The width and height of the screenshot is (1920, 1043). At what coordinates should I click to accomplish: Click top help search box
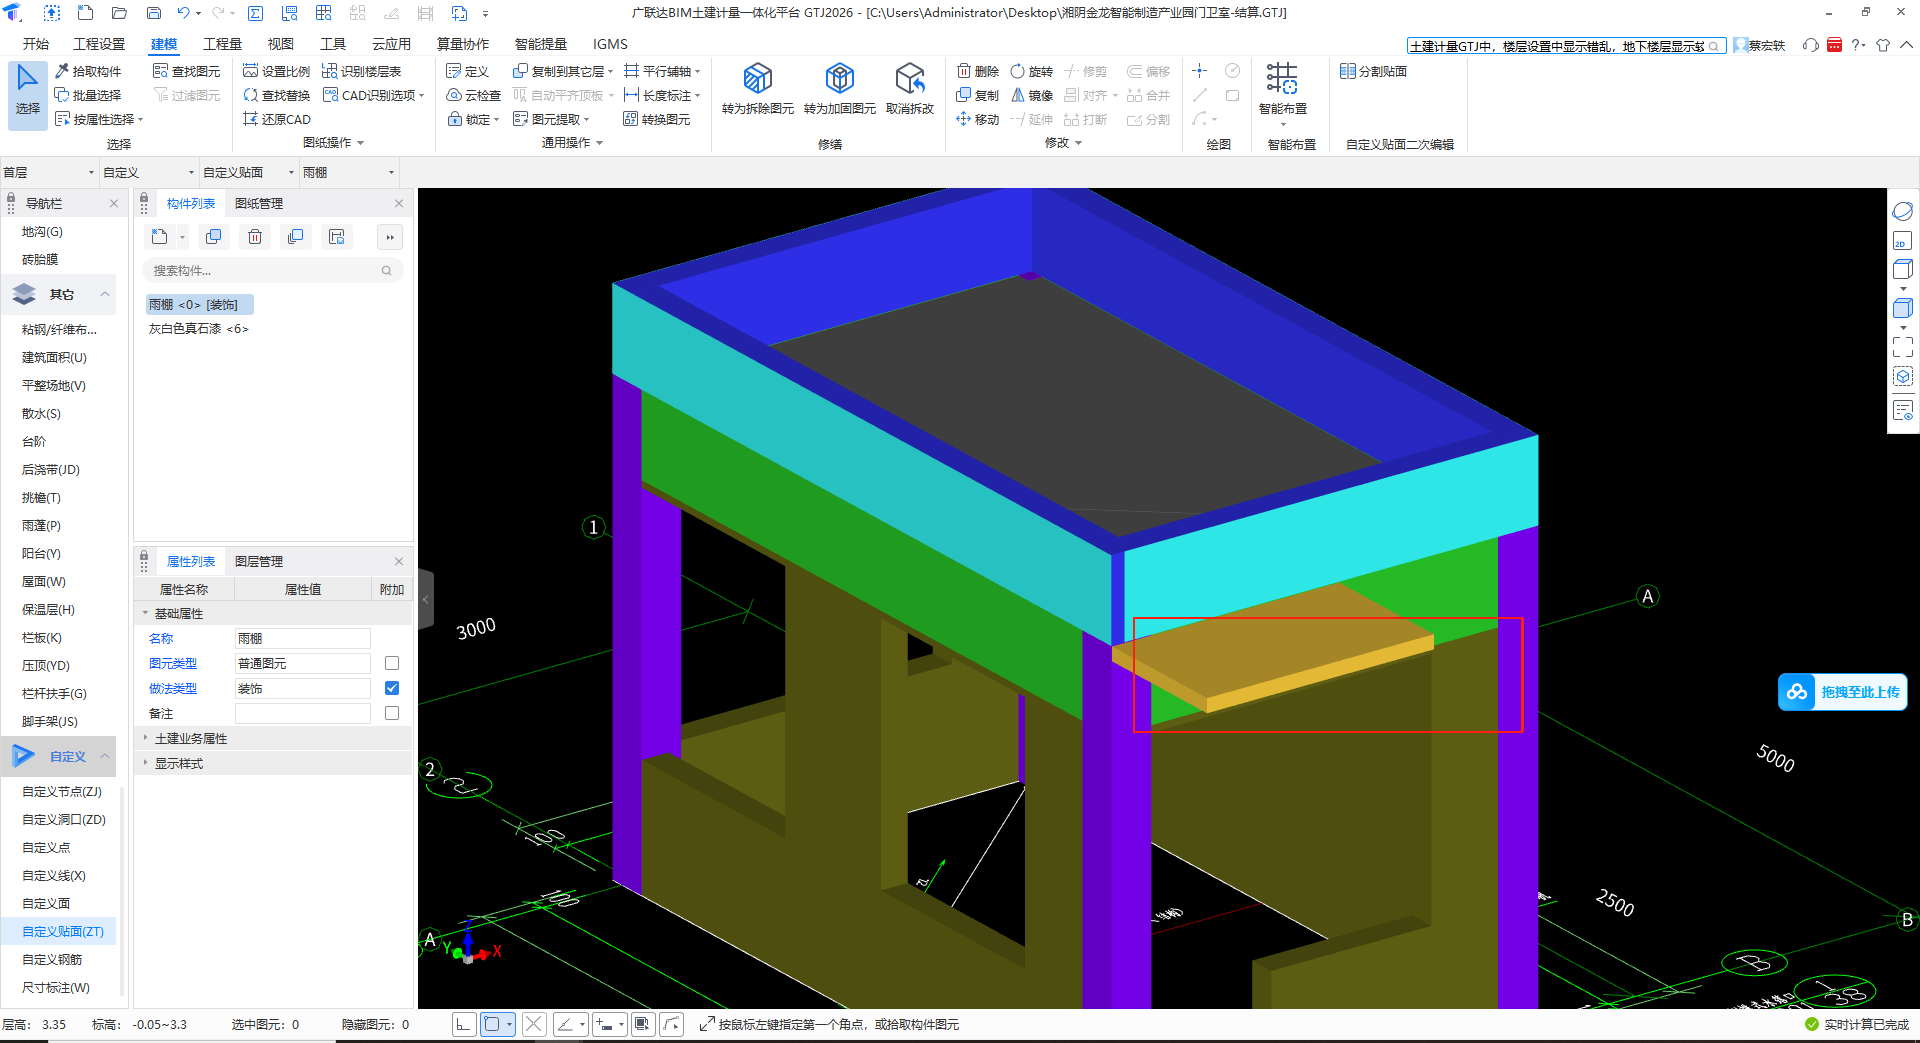coord(1565,46)
